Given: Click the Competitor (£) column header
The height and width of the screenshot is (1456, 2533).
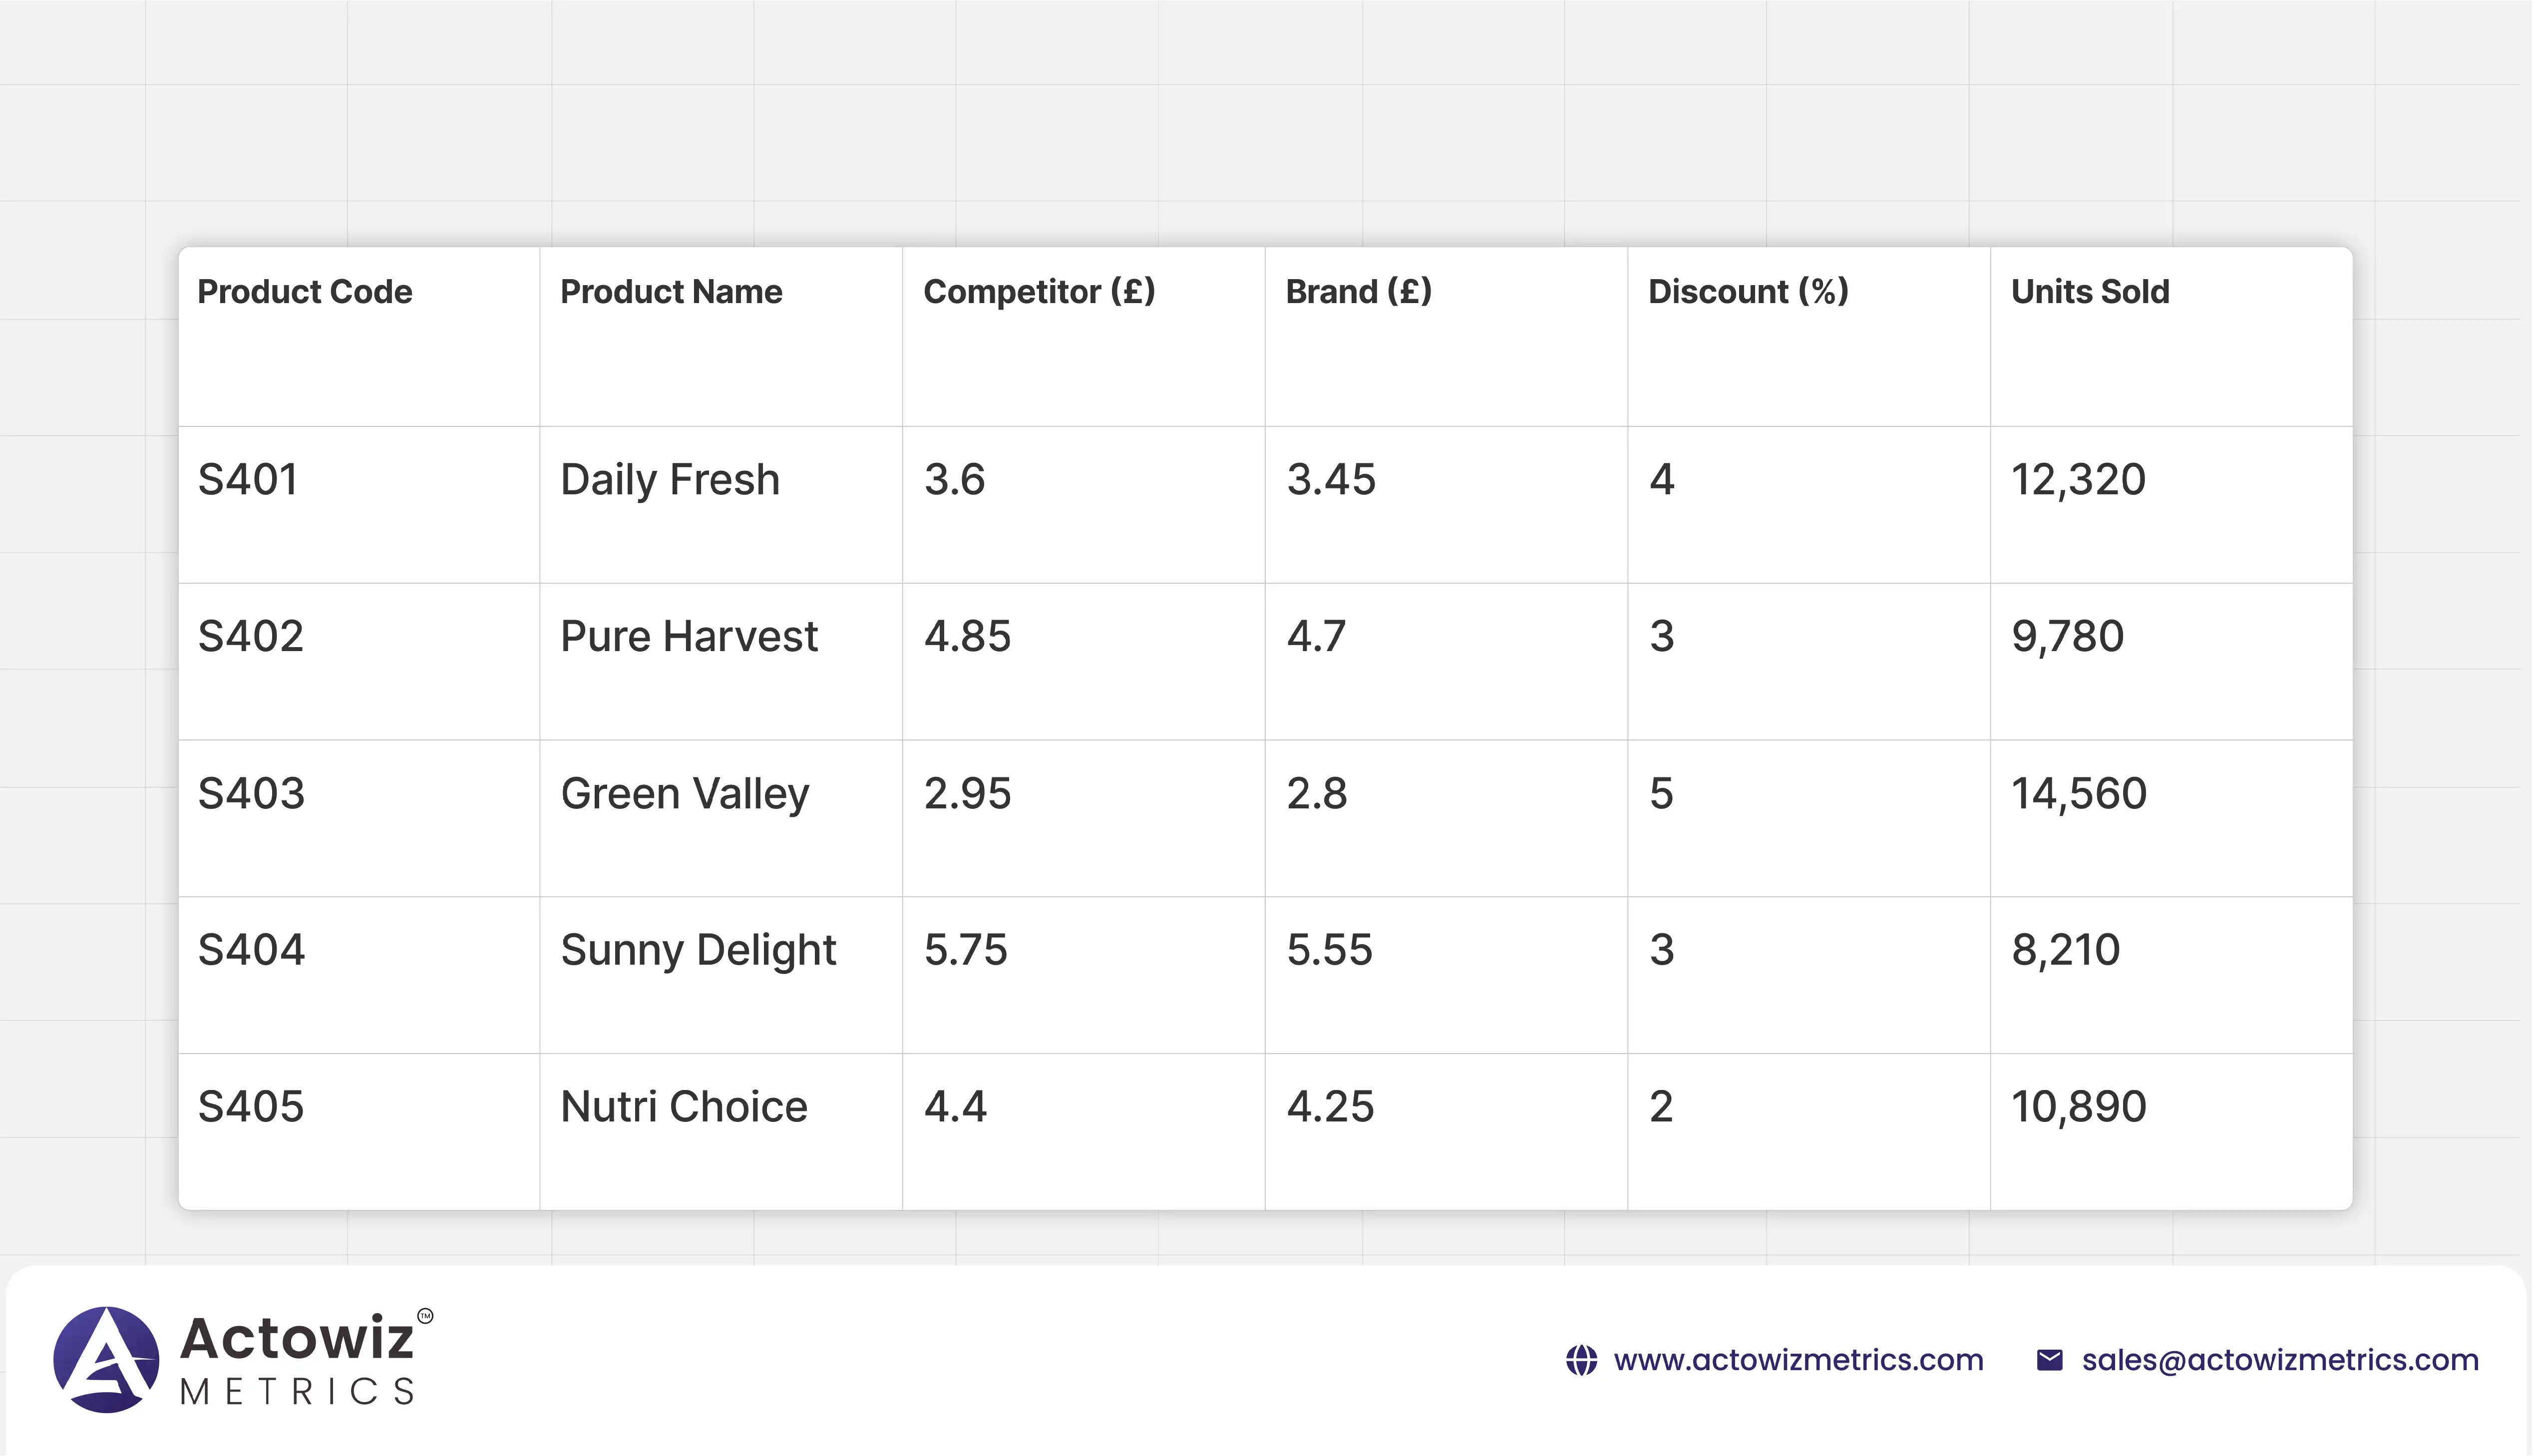Looking at the screenshot, I should (x=1039, y=292).
